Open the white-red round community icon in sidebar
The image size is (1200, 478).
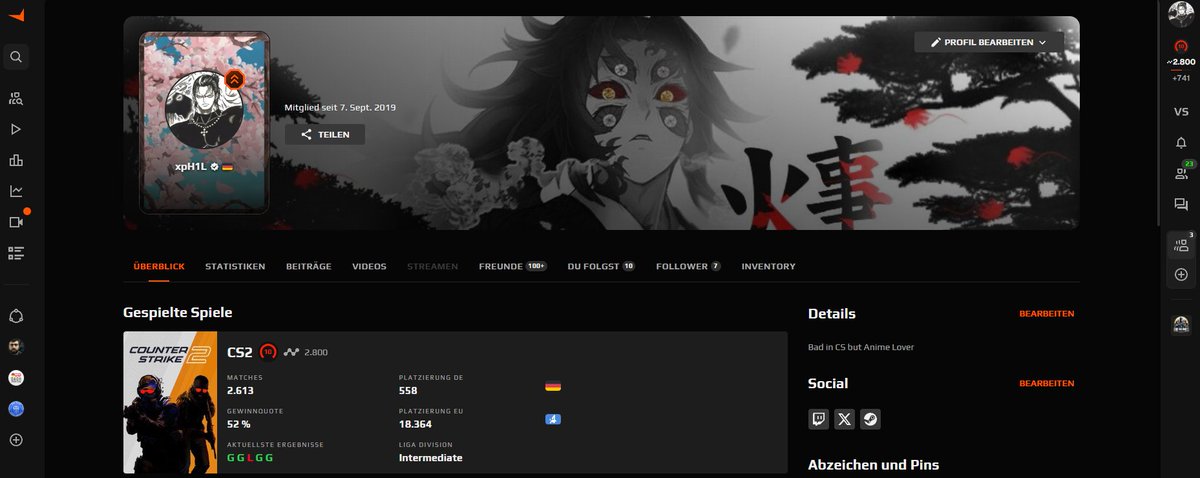16,378
